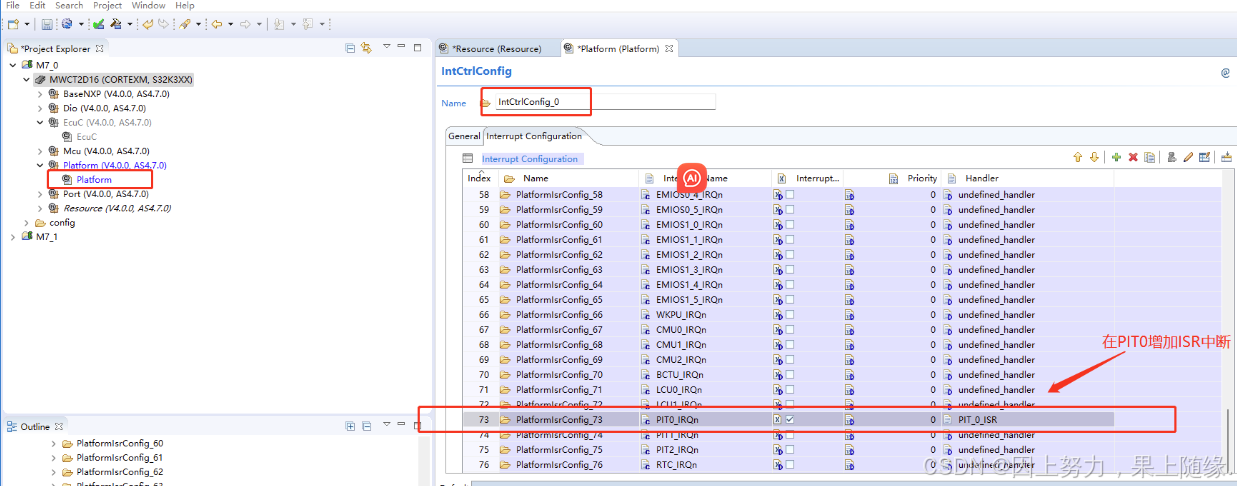Toggle interrupt checkbox for EMIOS1_0_IRQn row
This screenshot has height=486, width=1237.
[x=790, y=225]
